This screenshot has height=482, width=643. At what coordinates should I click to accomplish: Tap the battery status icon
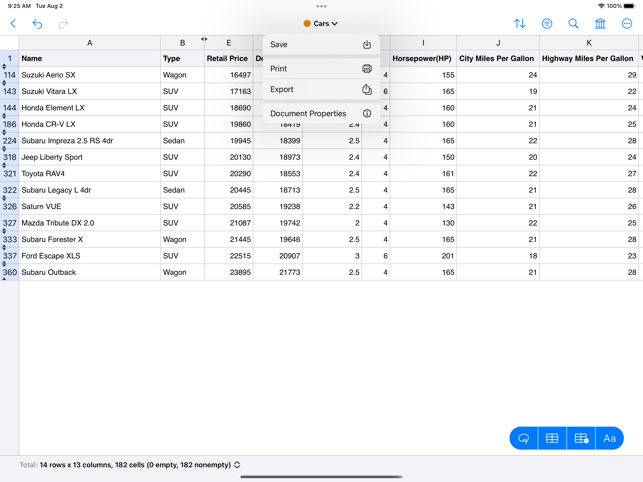(629, 6)
